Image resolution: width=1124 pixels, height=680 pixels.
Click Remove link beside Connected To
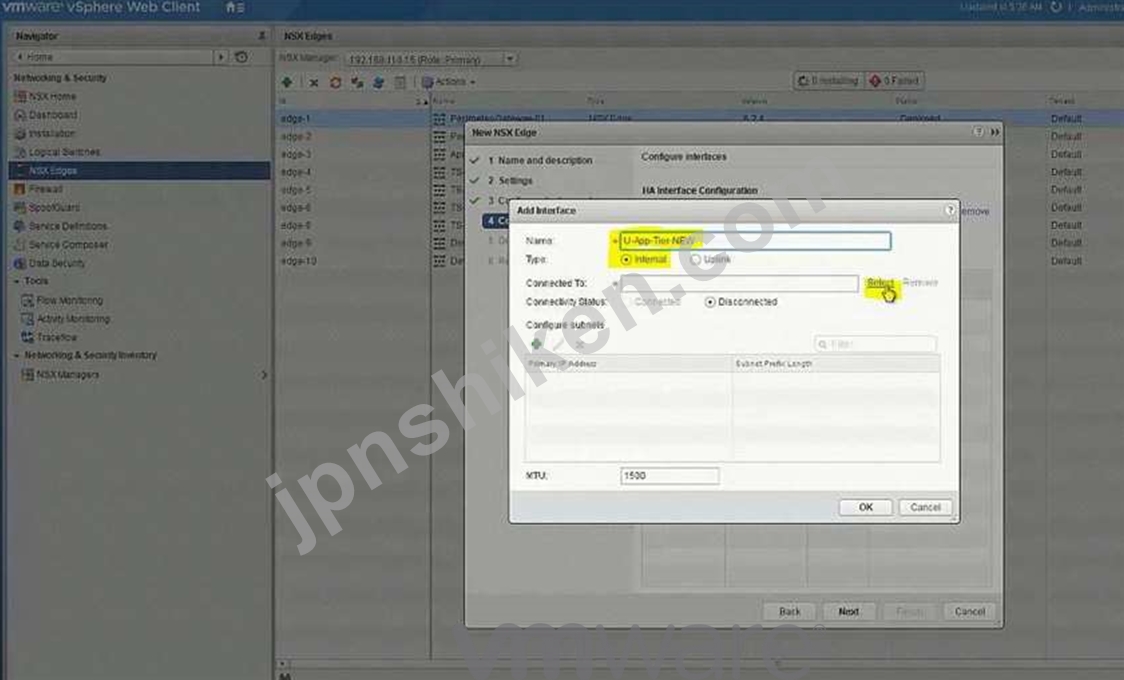(920, 282)
